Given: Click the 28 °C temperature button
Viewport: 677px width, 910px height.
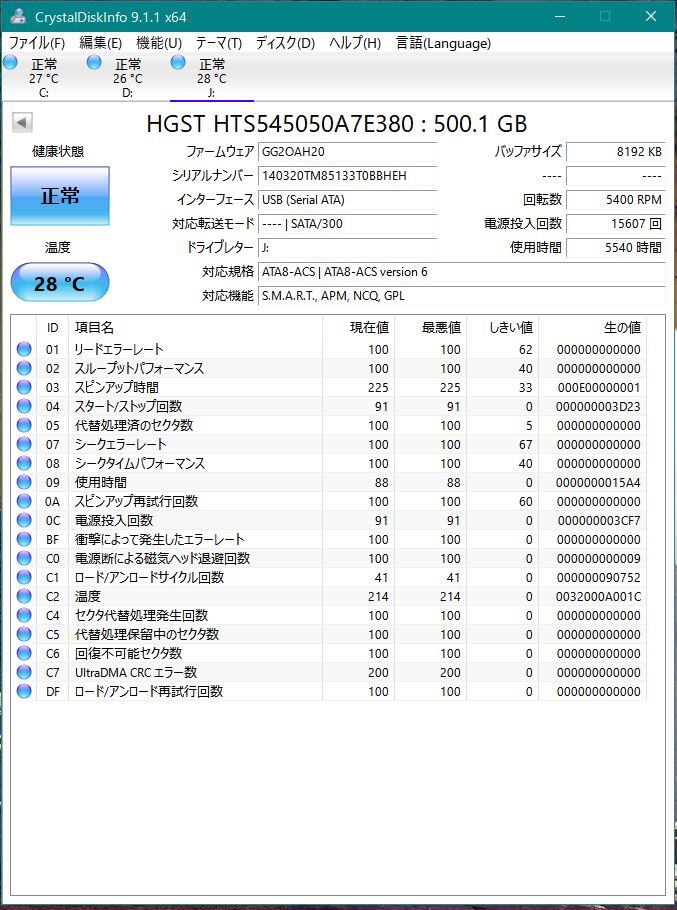Looking at the screenshot, I should [x=60, y=283].
